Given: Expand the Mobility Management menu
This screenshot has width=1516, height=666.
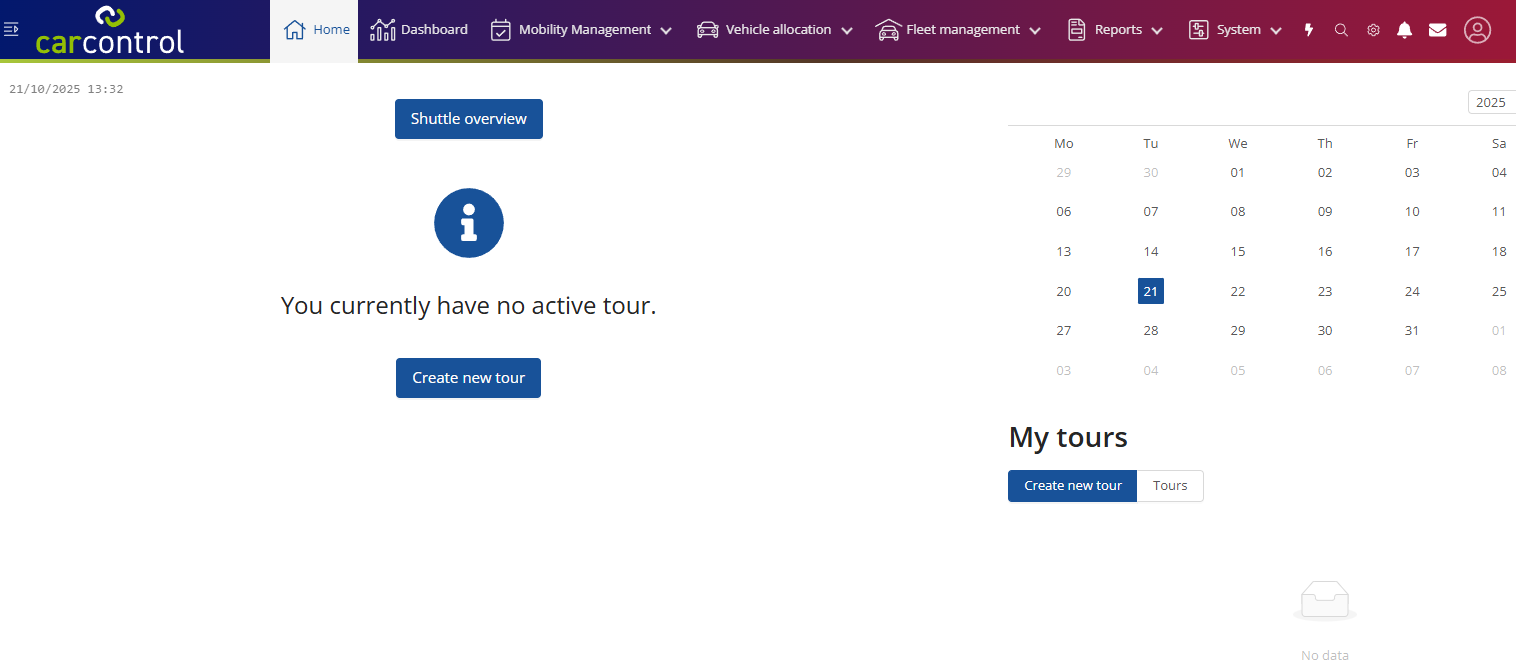Looking at the screenshot, I should 581,30.
